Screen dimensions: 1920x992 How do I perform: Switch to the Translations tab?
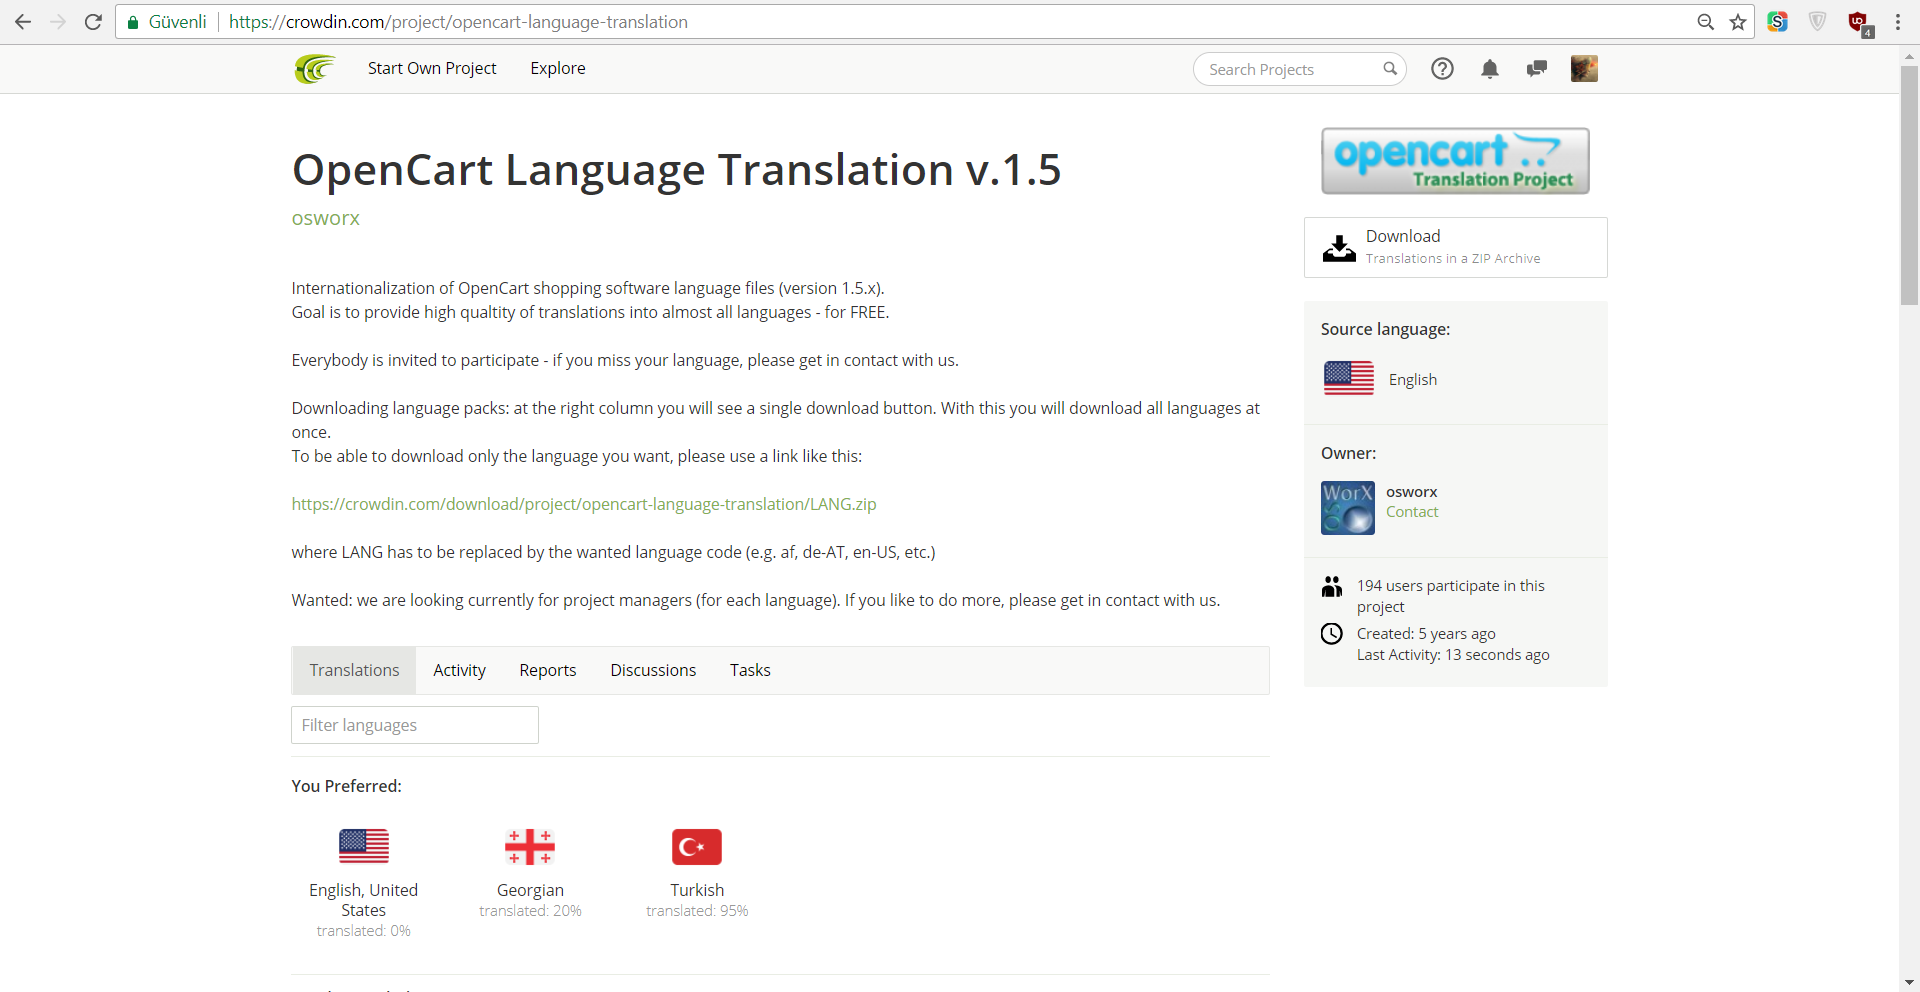[354, 670]
